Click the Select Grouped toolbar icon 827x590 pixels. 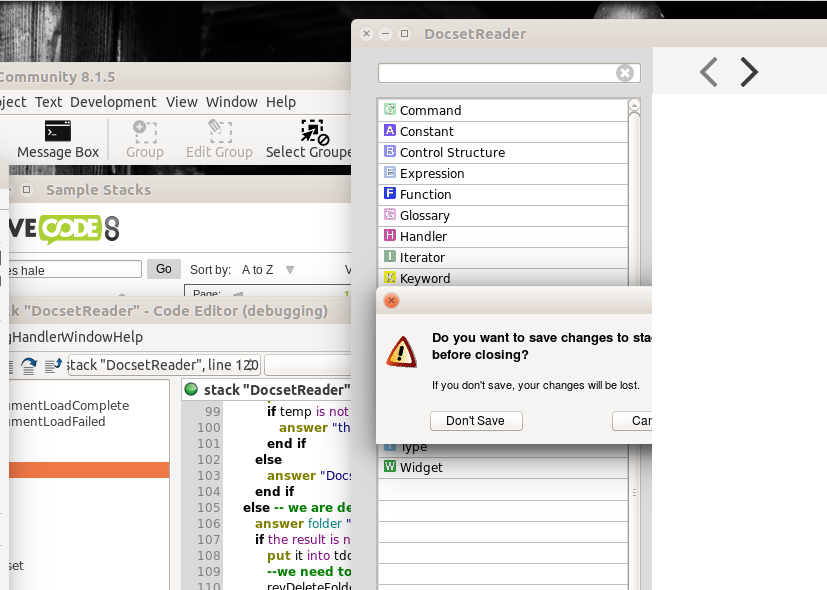coord(314,139)
